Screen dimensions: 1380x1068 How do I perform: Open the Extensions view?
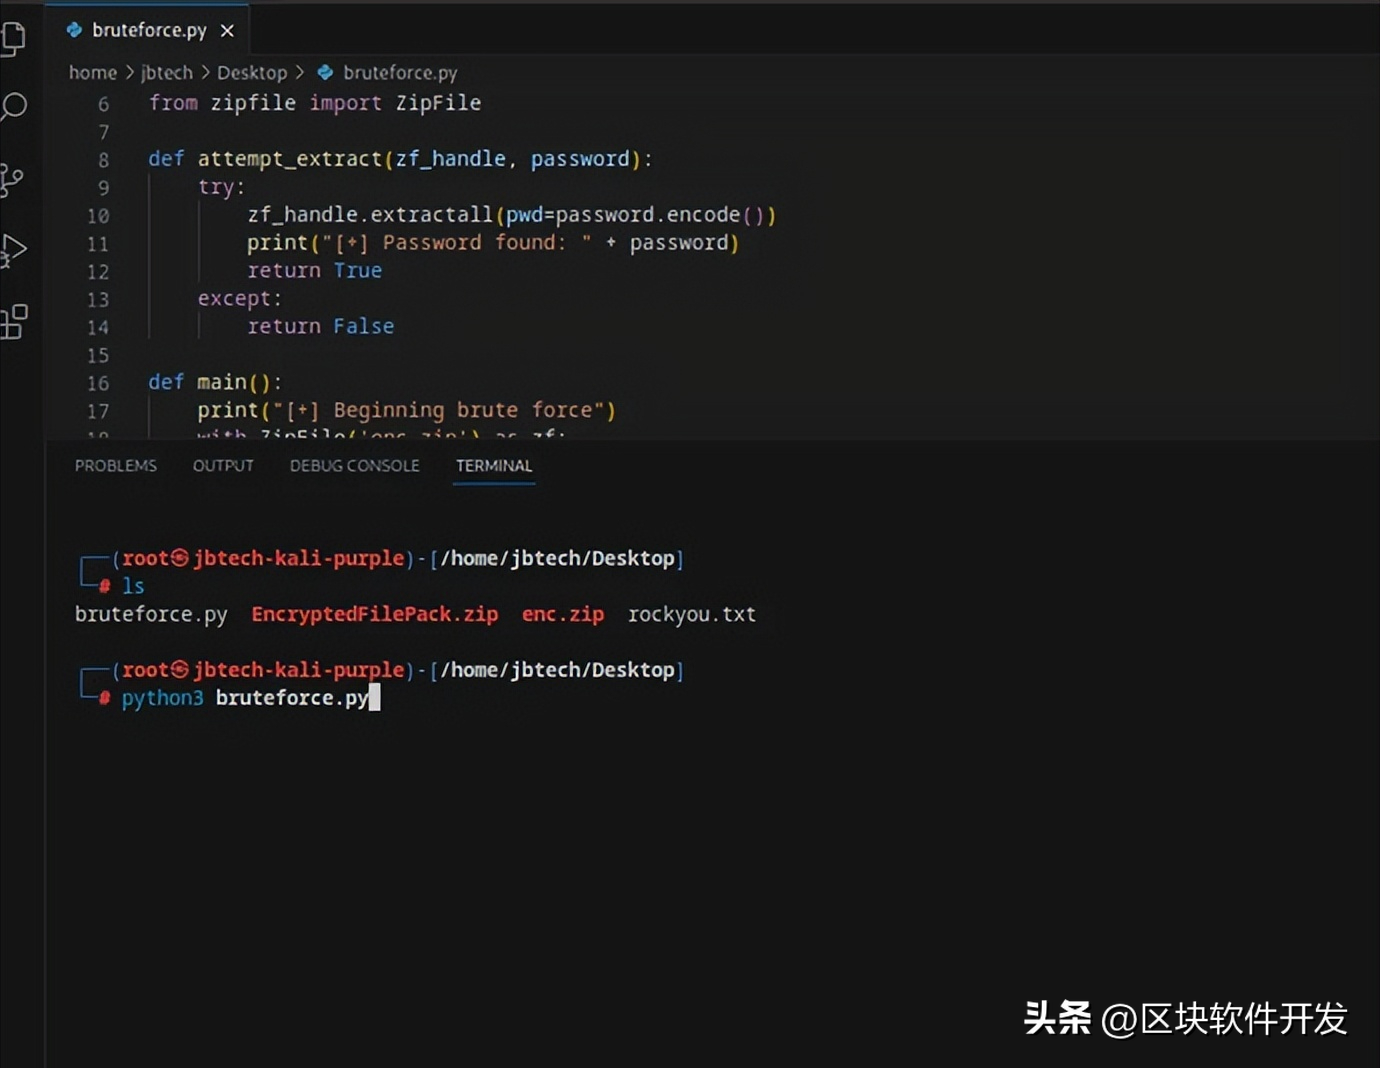coord(14,322)
